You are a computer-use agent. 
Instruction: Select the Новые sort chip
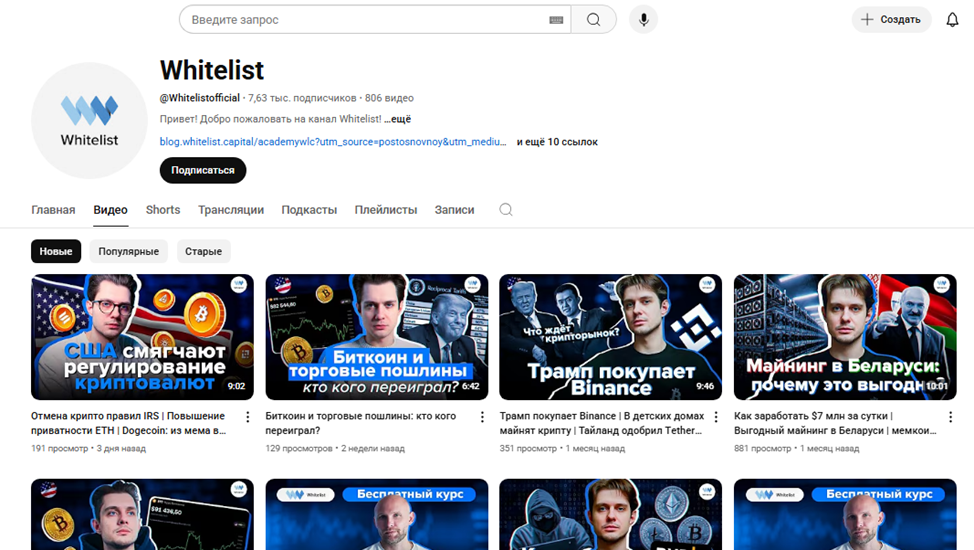coord(56,251)
